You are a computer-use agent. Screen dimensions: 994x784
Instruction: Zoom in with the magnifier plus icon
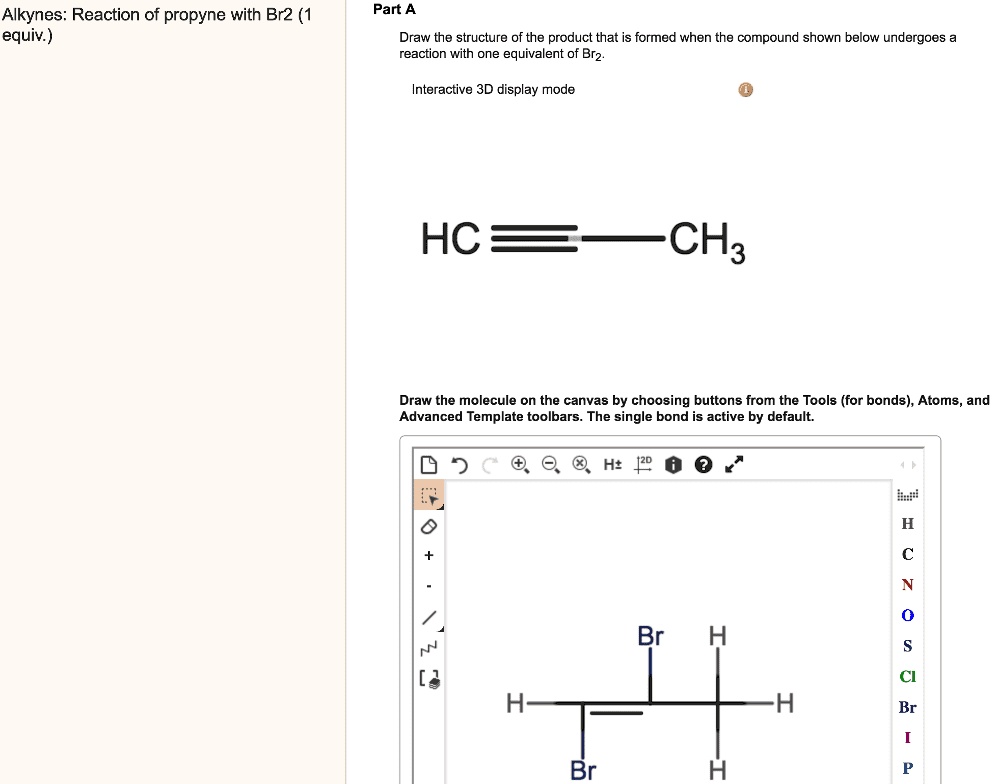tap(520, 464)
